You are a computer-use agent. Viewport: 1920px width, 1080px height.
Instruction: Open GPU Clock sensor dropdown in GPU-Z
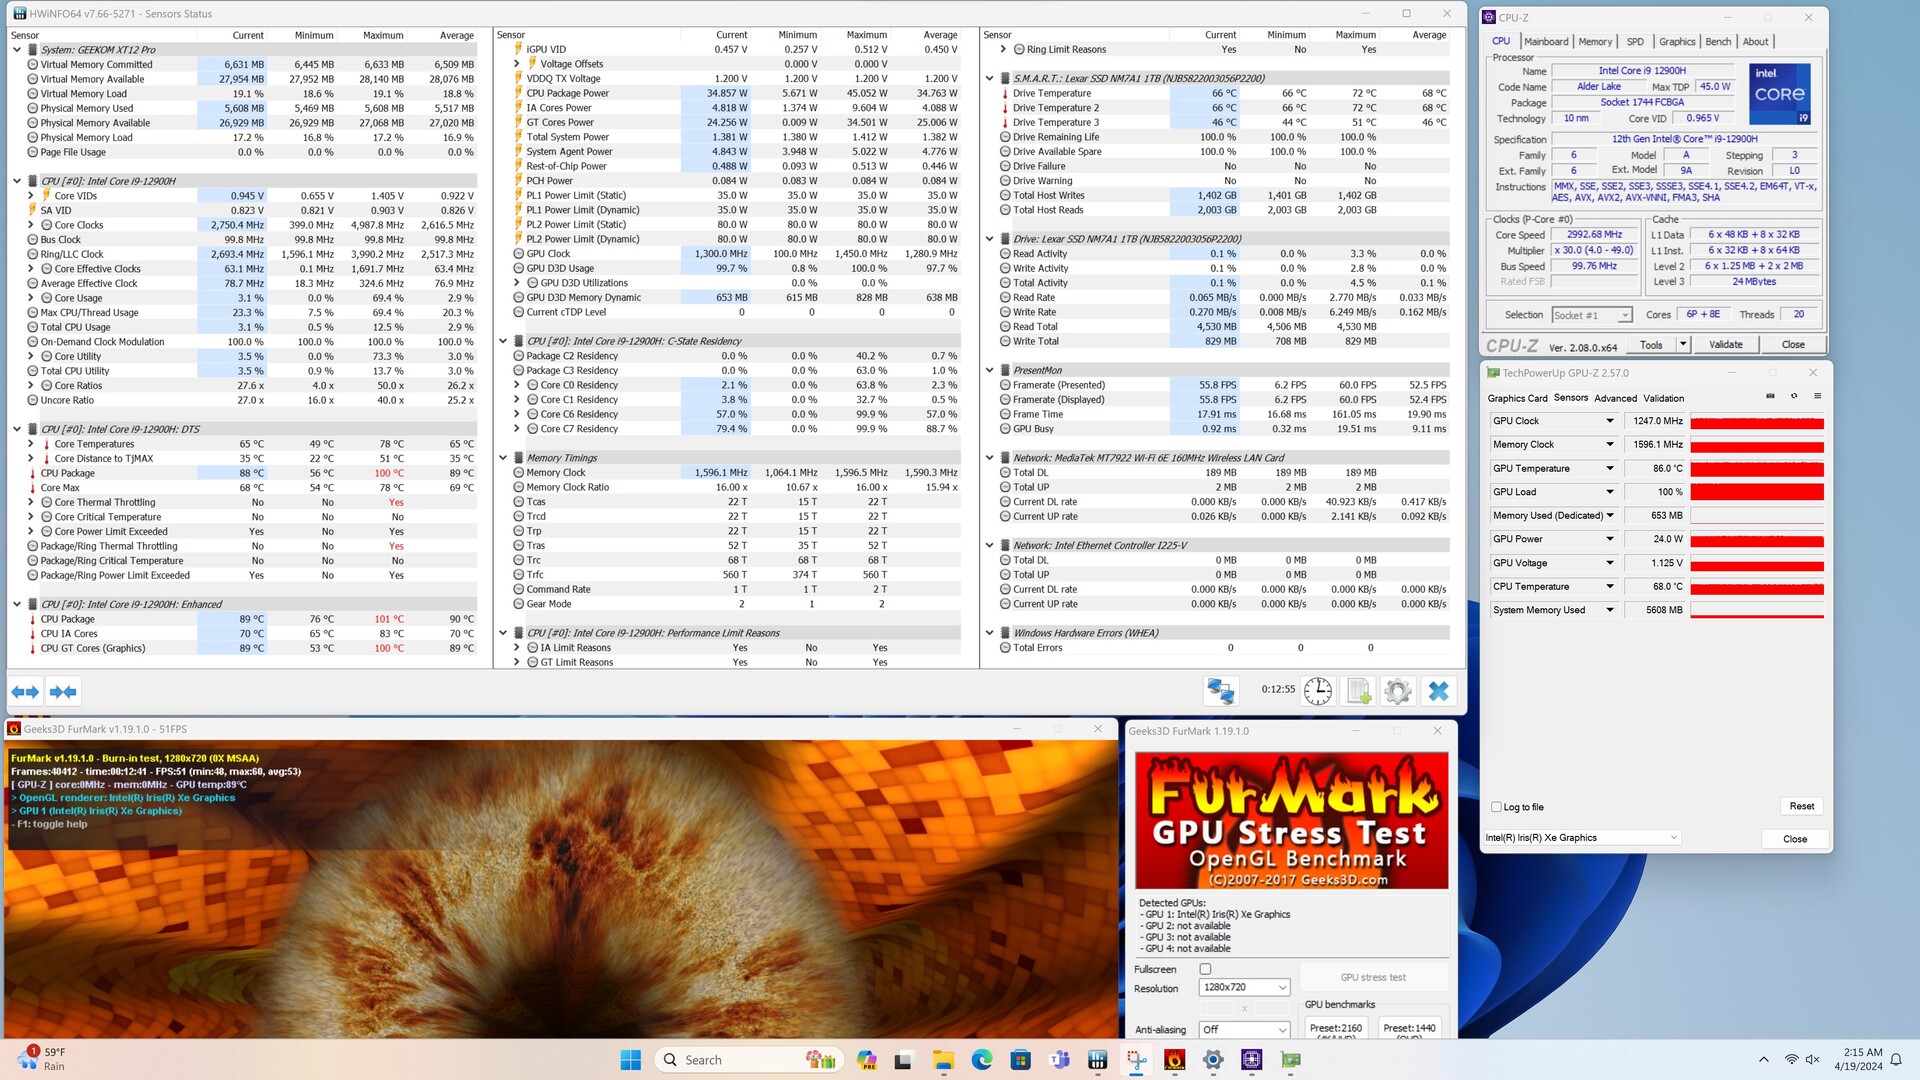coord(1610,421)
